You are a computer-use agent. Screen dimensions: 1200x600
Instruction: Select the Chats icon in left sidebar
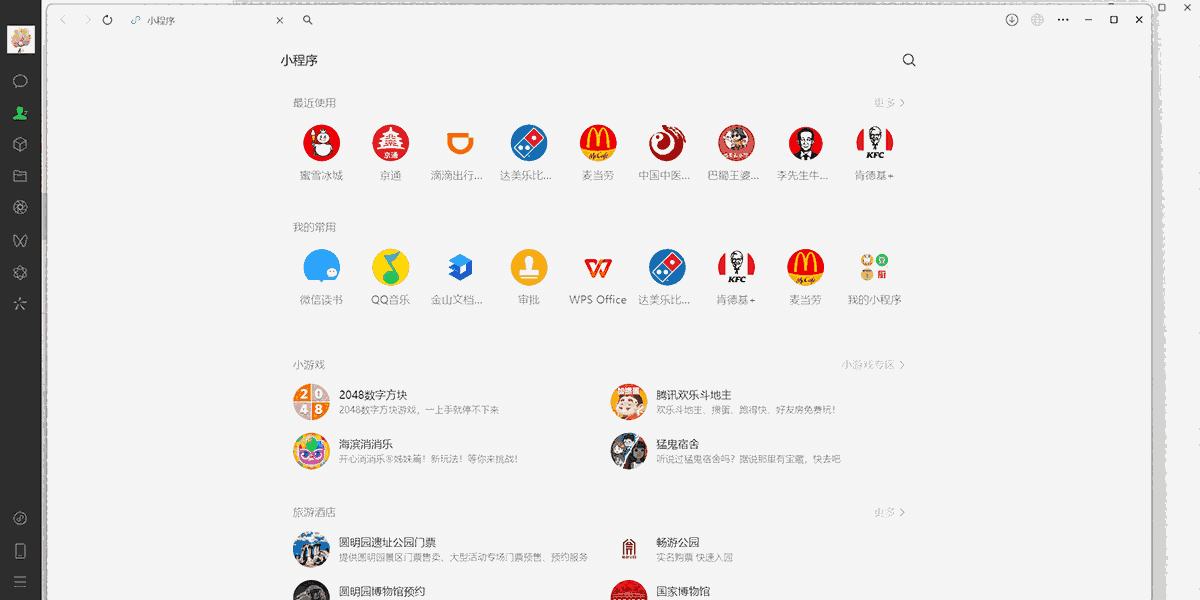tap(20, 81)
